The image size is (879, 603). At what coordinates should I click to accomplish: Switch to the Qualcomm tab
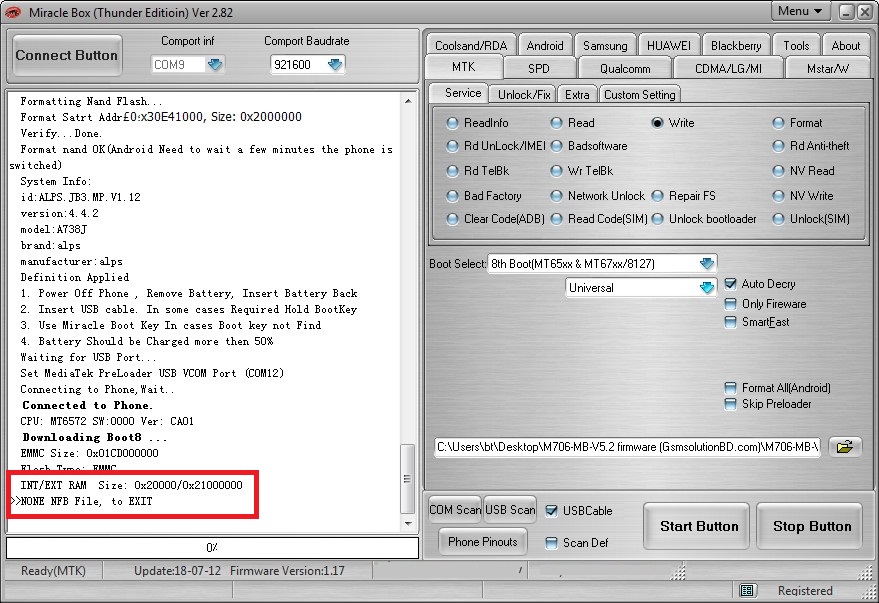click(625, 68)
